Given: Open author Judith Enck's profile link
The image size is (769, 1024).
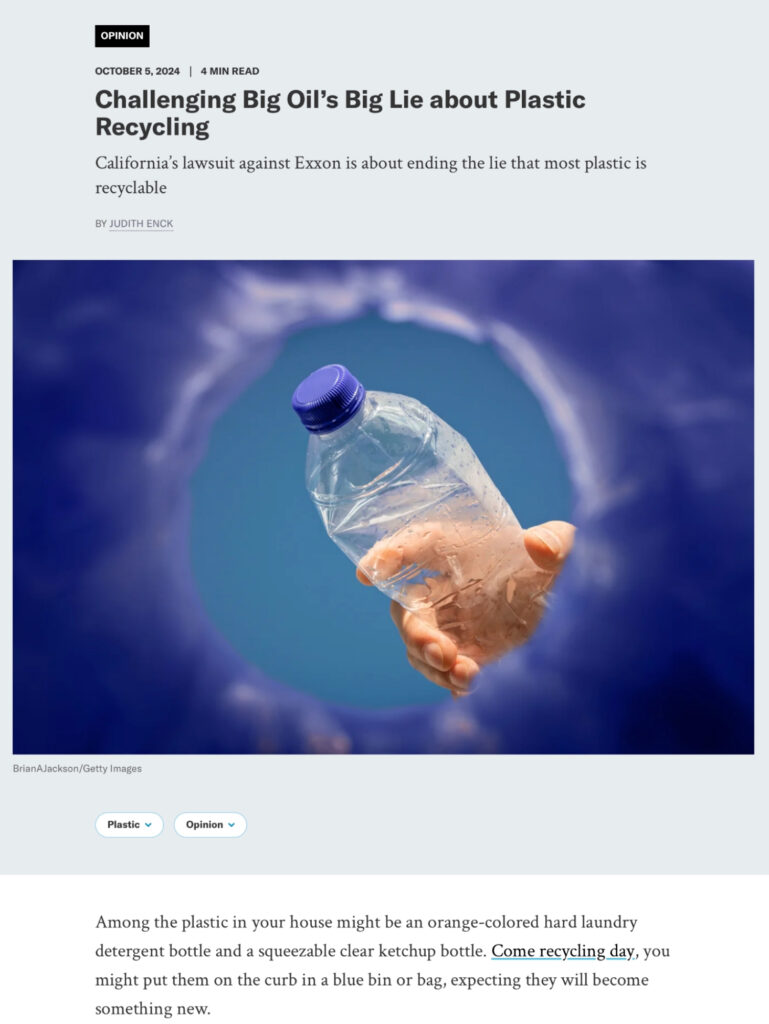Looking at the screenshot, I should (141, 223).
